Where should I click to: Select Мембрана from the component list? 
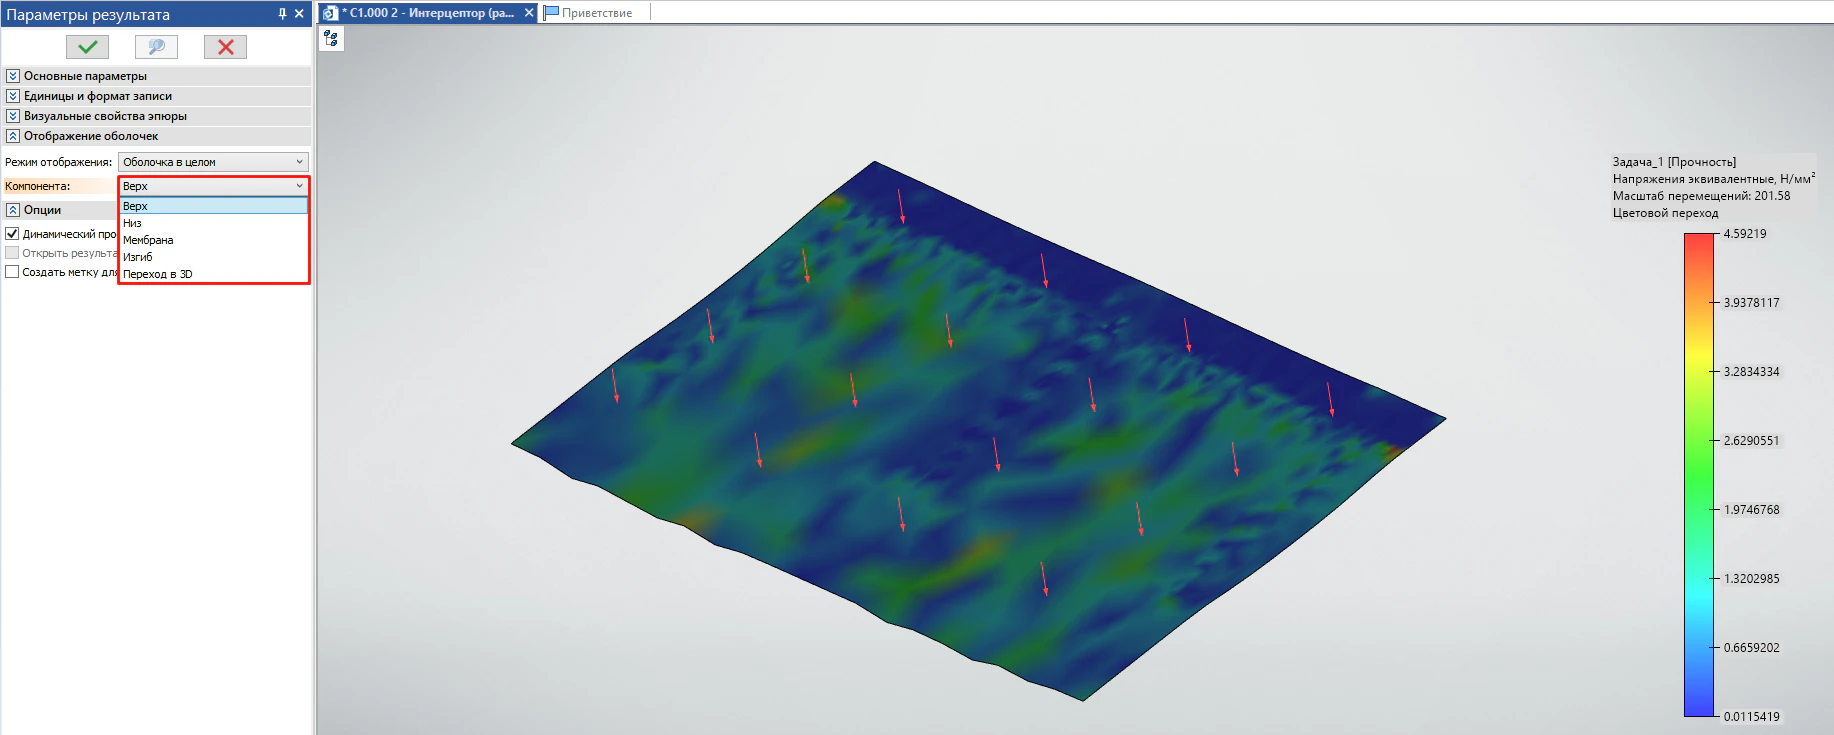point(148,240)
